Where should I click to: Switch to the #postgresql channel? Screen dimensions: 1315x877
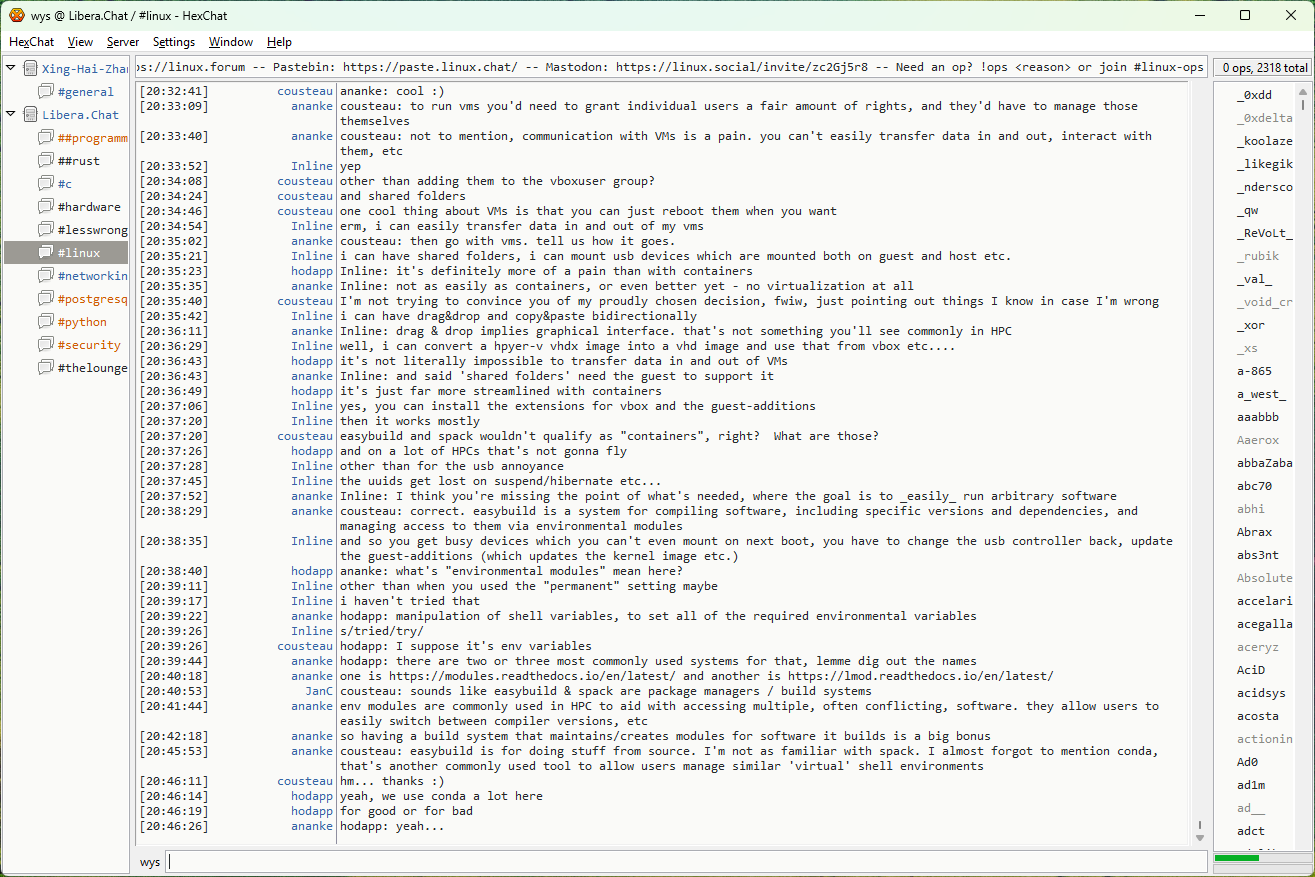coord(92,299)
